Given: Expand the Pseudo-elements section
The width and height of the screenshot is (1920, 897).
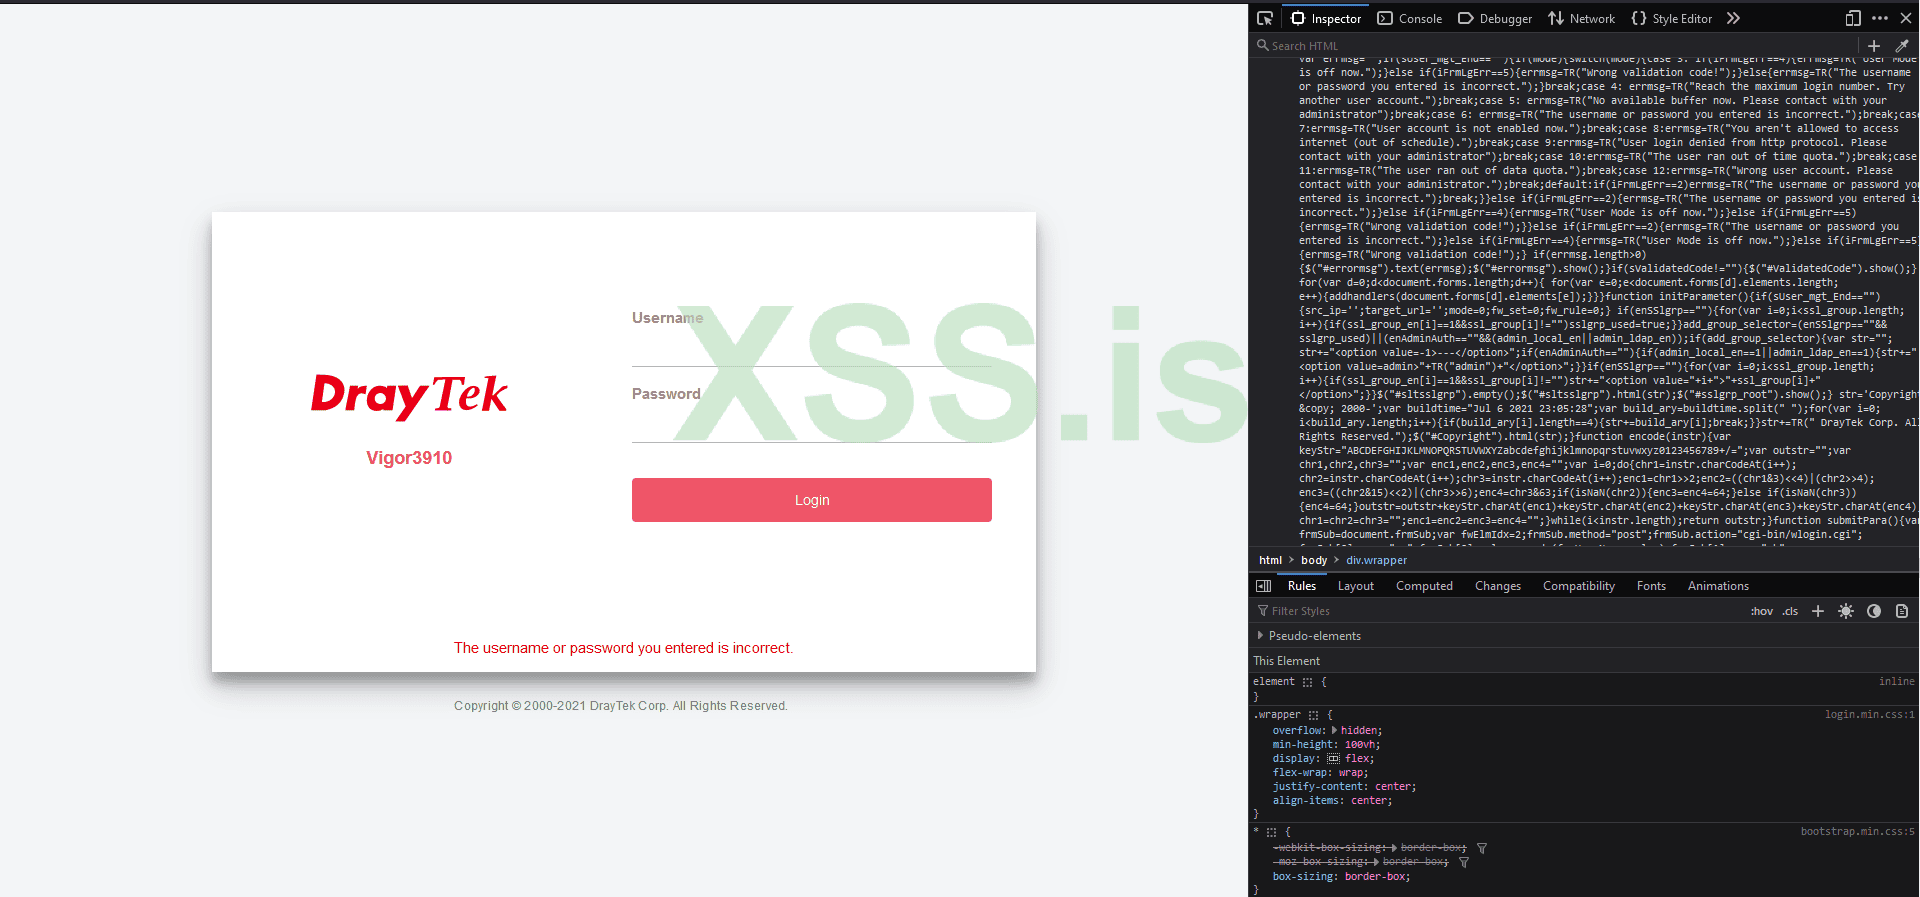Looking at the screenshot, I should coord(1260,636).
